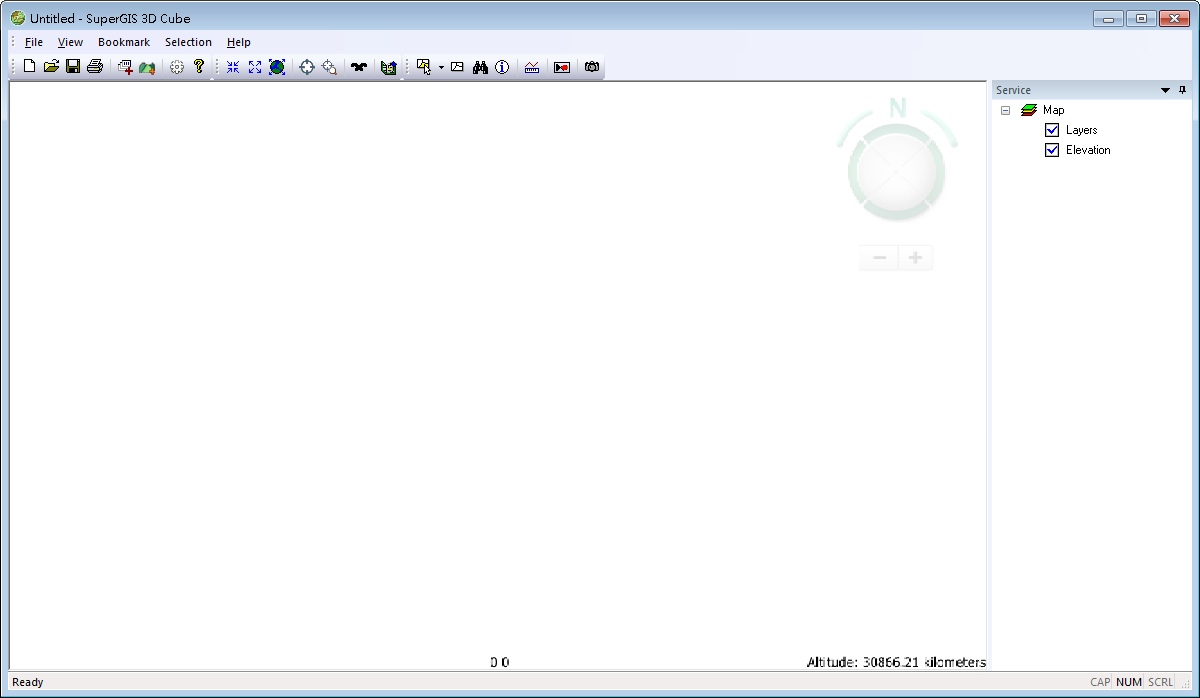This screenshot has width=1200, height=698.
Task: Select the Map label in Service tree
Action: 1054,110
